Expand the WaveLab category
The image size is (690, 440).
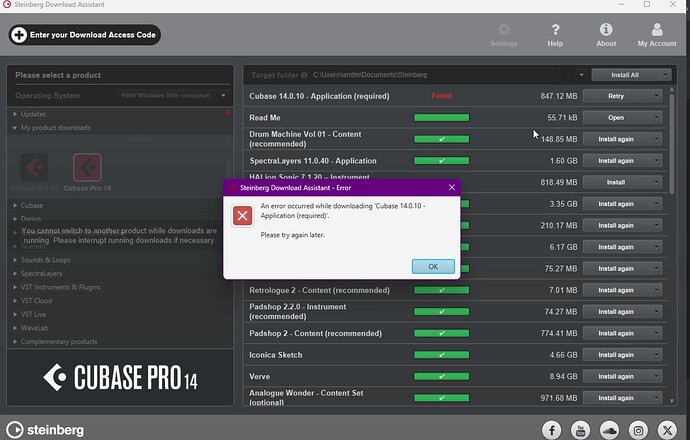pos(15,328)
